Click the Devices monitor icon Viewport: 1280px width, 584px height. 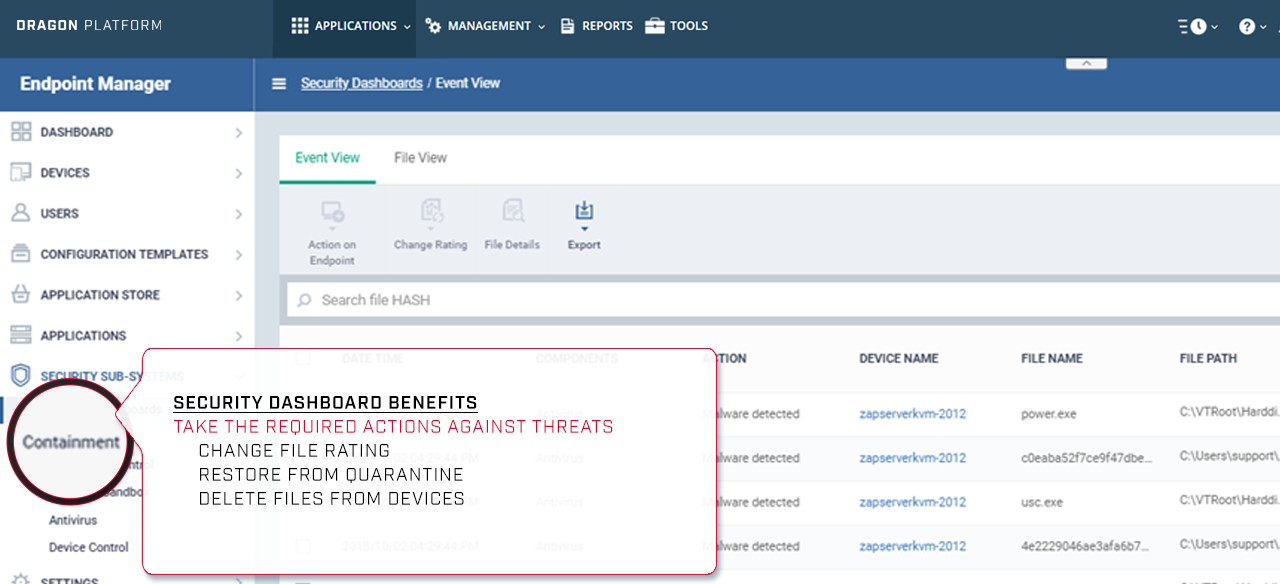20,173
